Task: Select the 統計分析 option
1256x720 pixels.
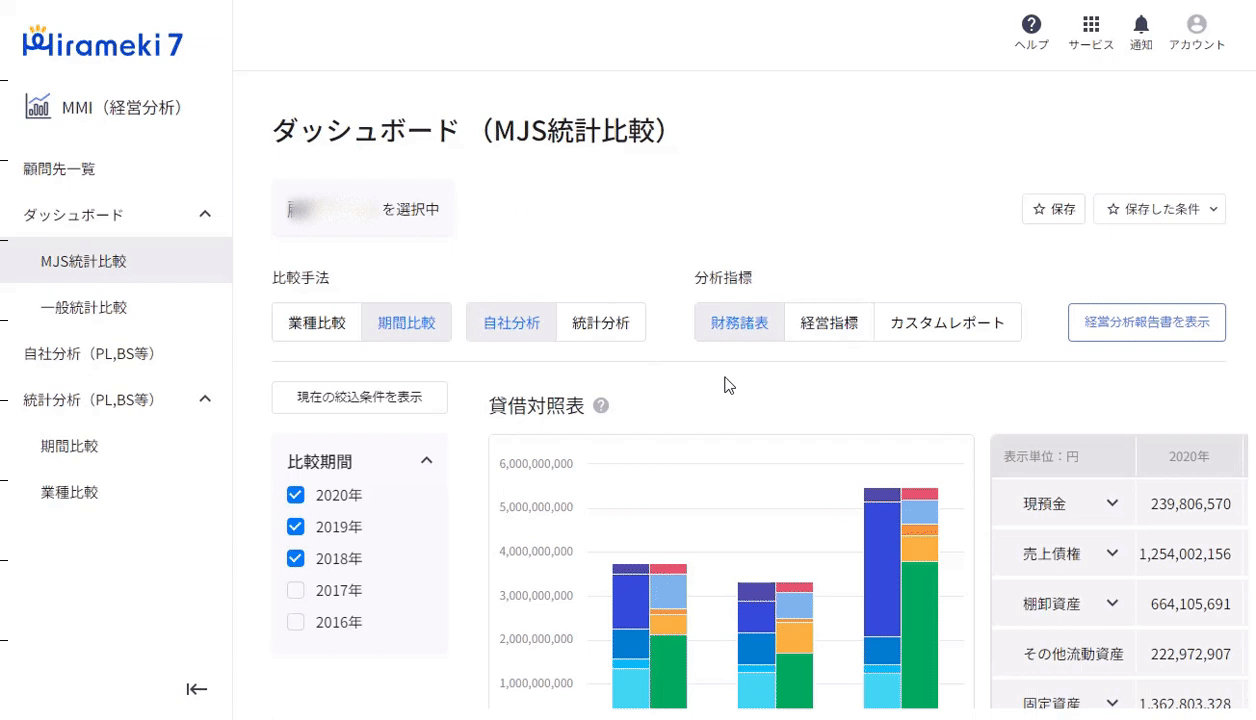Action: pos(600,323)
